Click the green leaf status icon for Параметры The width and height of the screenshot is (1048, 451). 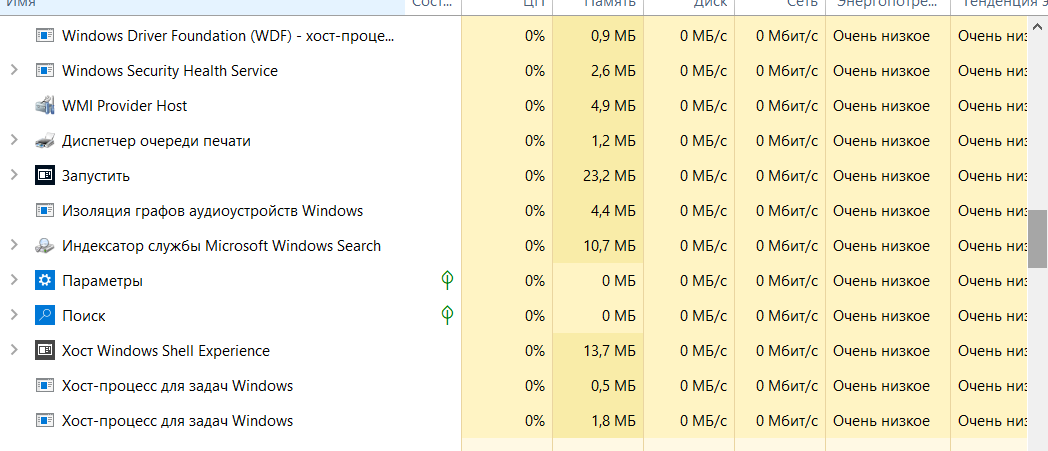click(x=448, y=281)
